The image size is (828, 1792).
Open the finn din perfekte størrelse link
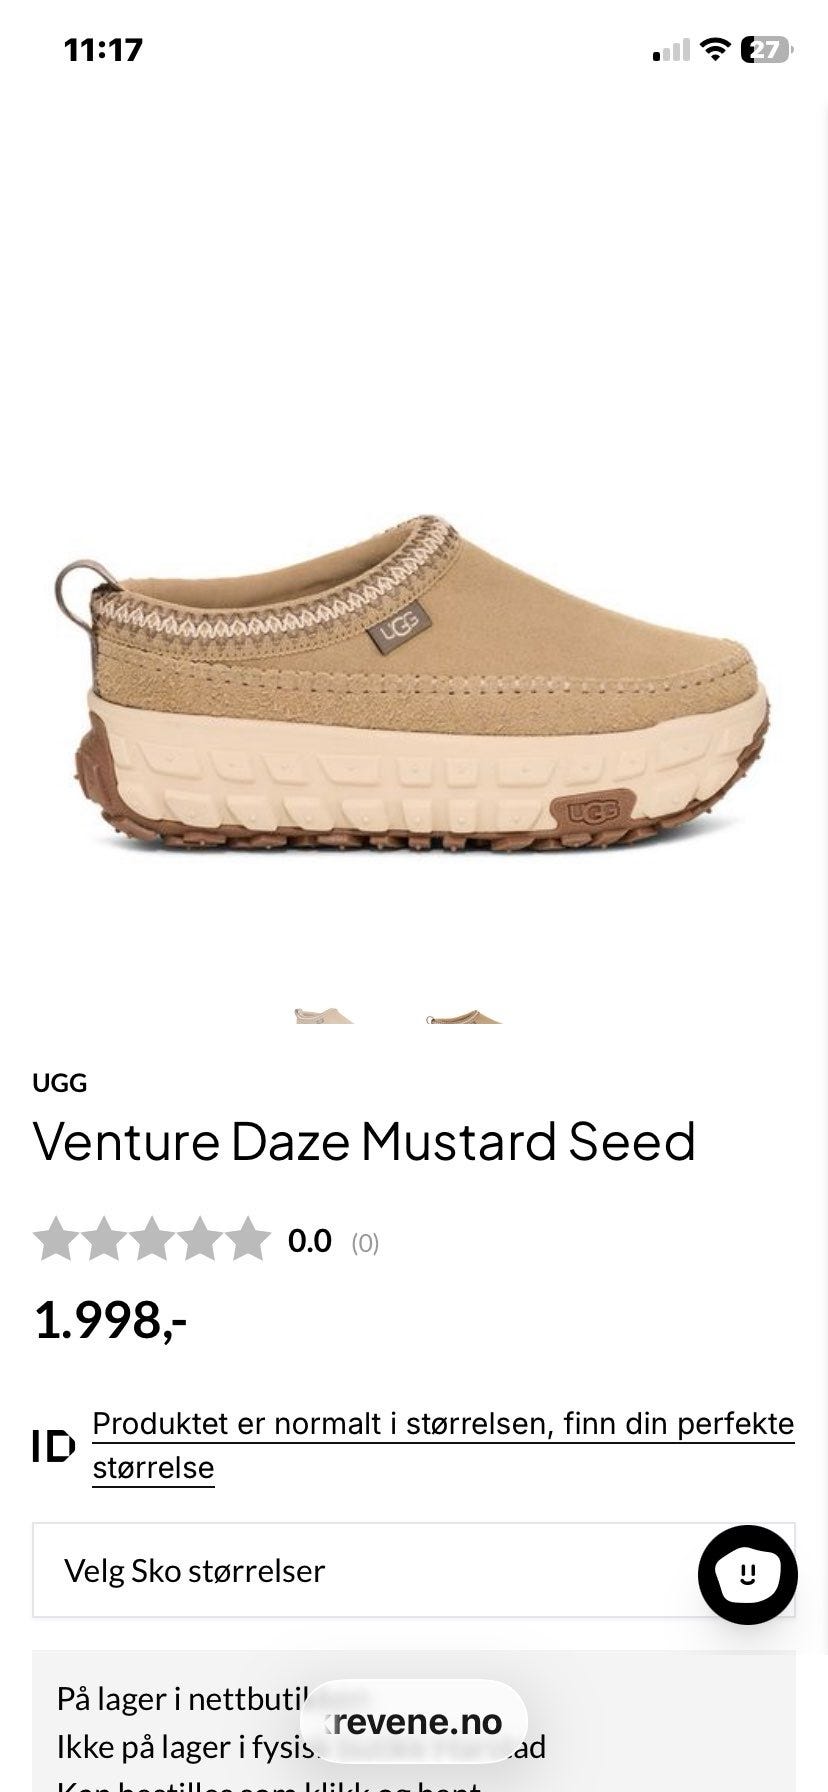click(x=444, y=1445)
